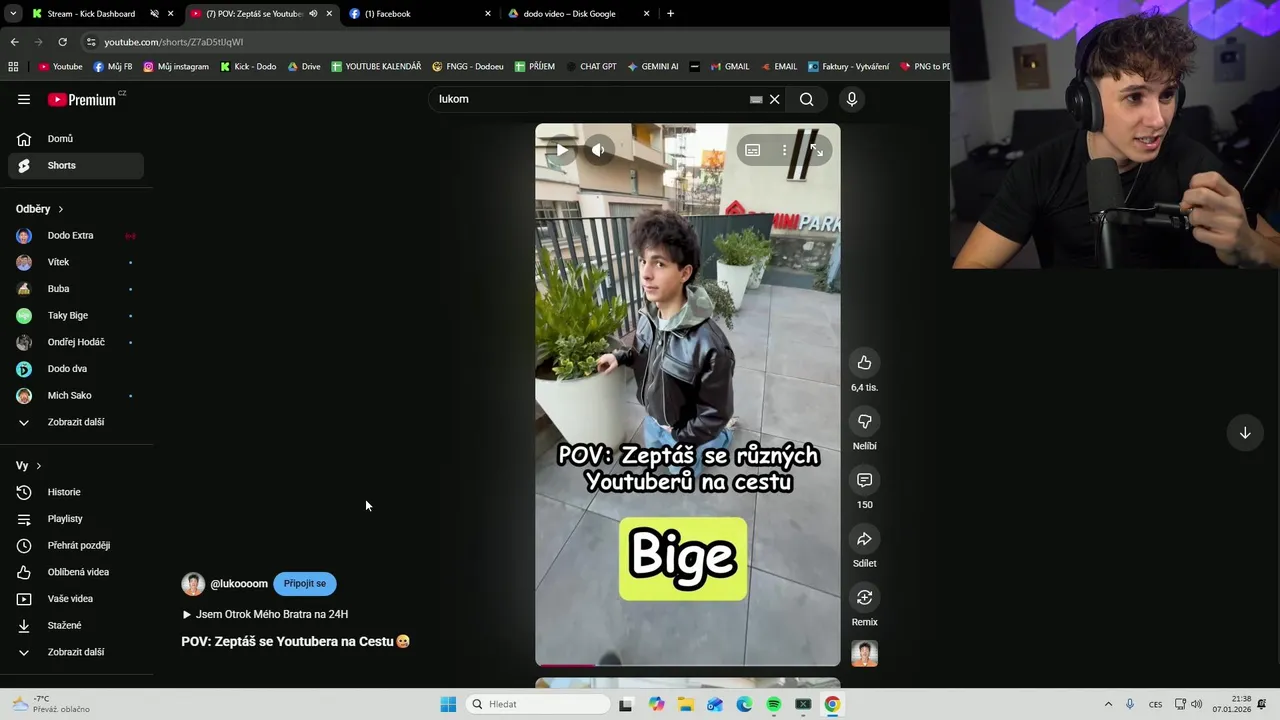1280x720 pixels.
Task: Open on-screen keyboard icon in search box
Action: tap(756, 99)
